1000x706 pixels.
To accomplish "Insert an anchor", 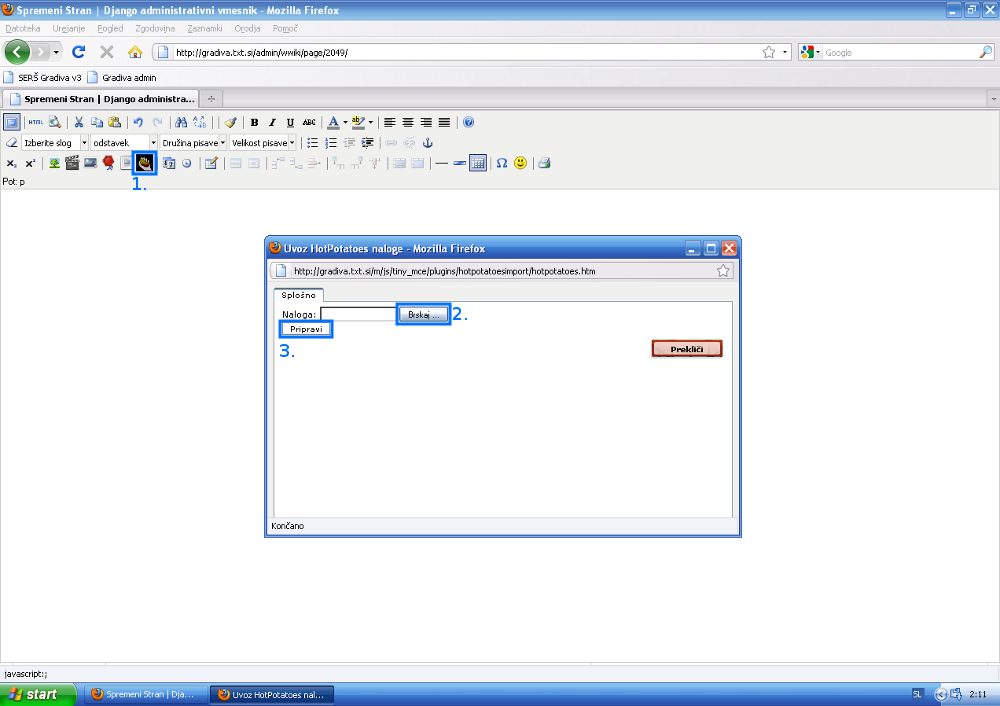I will [x=428, y=143].
